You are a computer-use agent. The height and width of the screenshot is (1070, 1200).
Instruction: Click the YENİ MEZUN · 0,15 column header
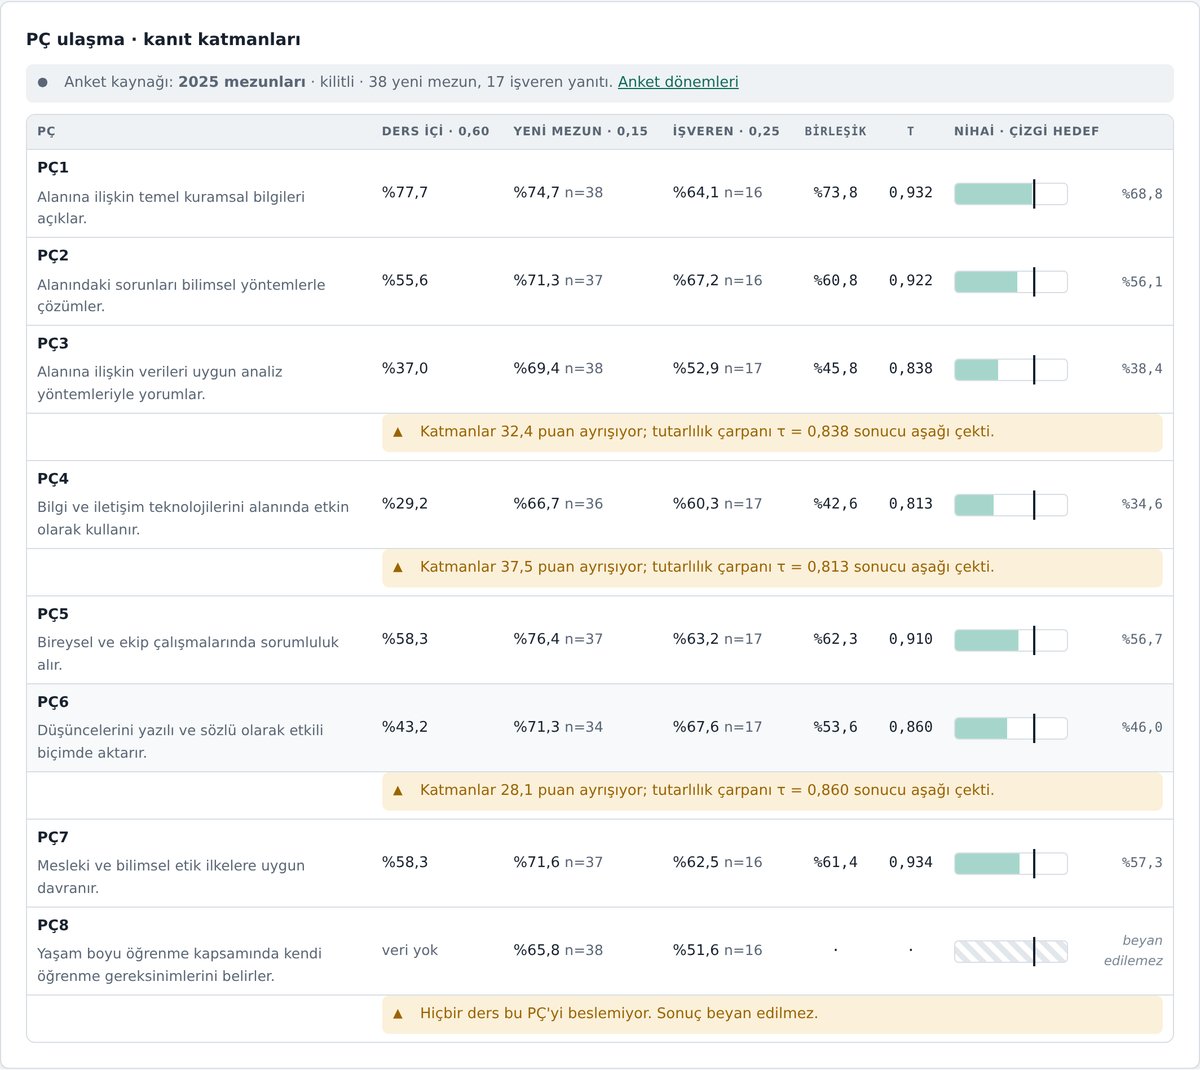tap(581, 131)
